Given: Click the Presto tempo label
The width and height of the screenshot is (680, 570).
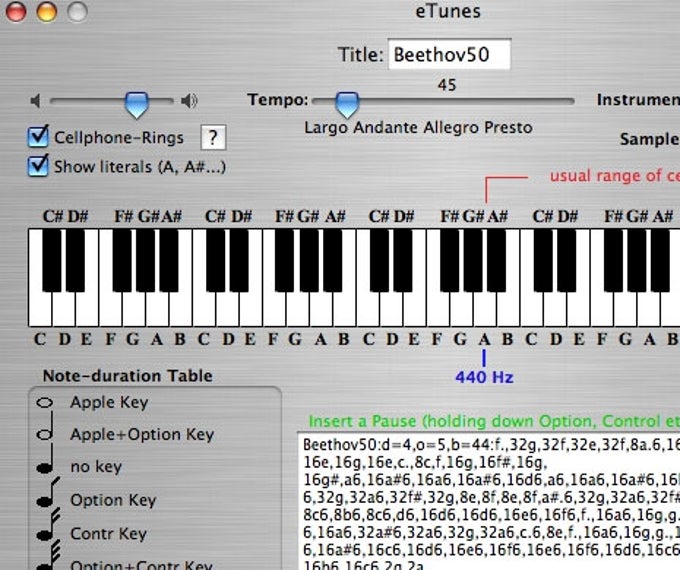Looking at the screenshot, I should click(x=508, y=128).
